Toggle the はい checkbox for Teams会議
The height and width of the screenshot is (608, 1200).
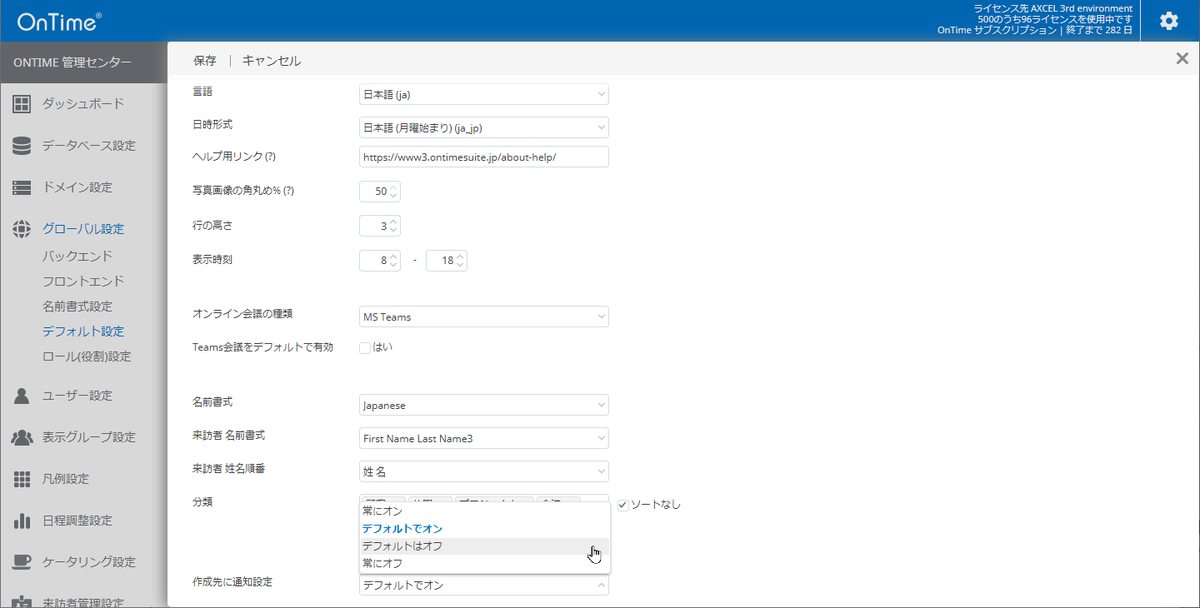click(x=365, y=347)
